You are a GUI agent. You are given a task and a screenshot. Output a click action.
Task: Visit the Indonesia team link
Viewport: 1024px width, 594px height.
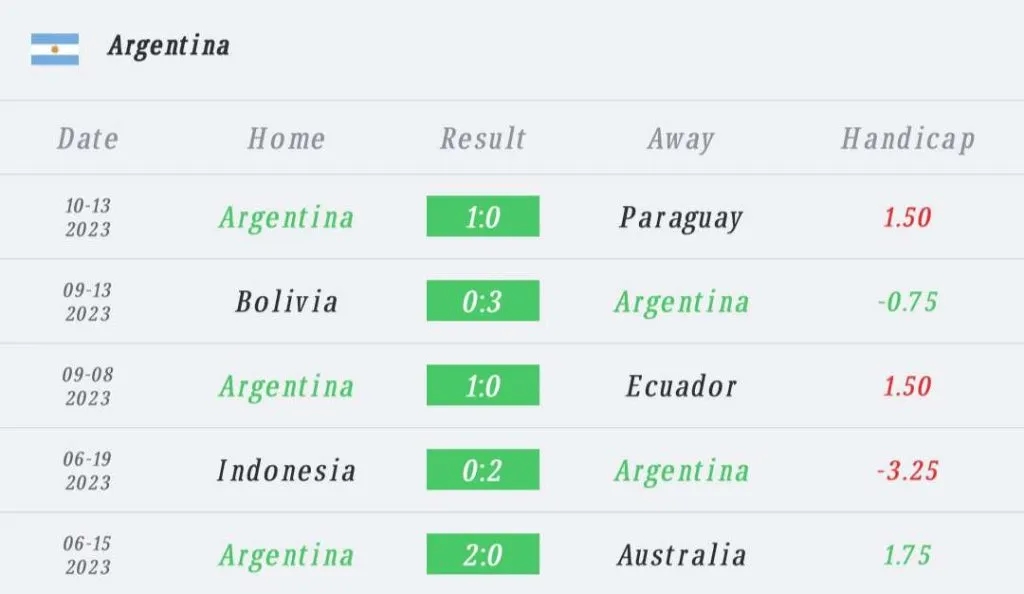click(286, 470)
